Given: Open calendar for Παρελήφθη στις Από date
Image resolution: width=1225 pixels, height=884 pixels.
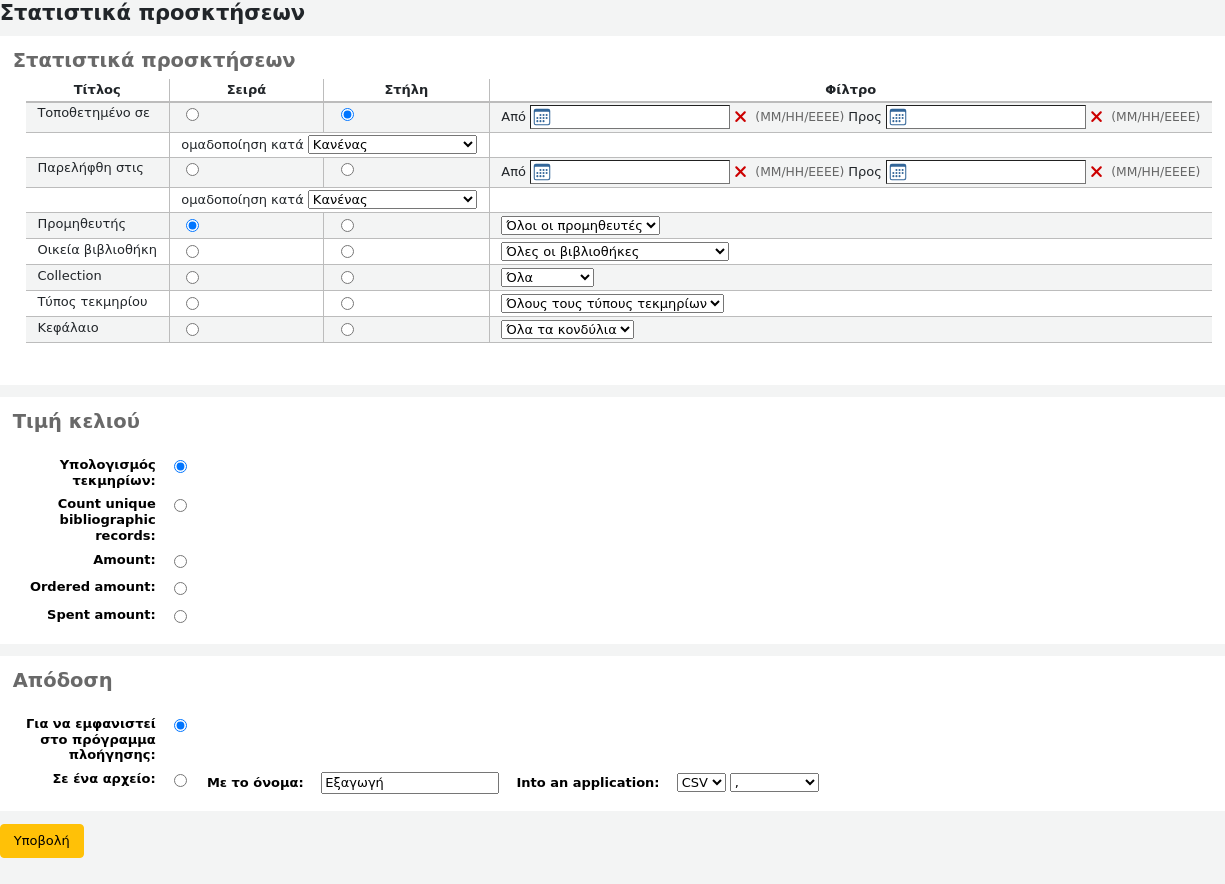Looking at the screenshot, I should 541,172.
